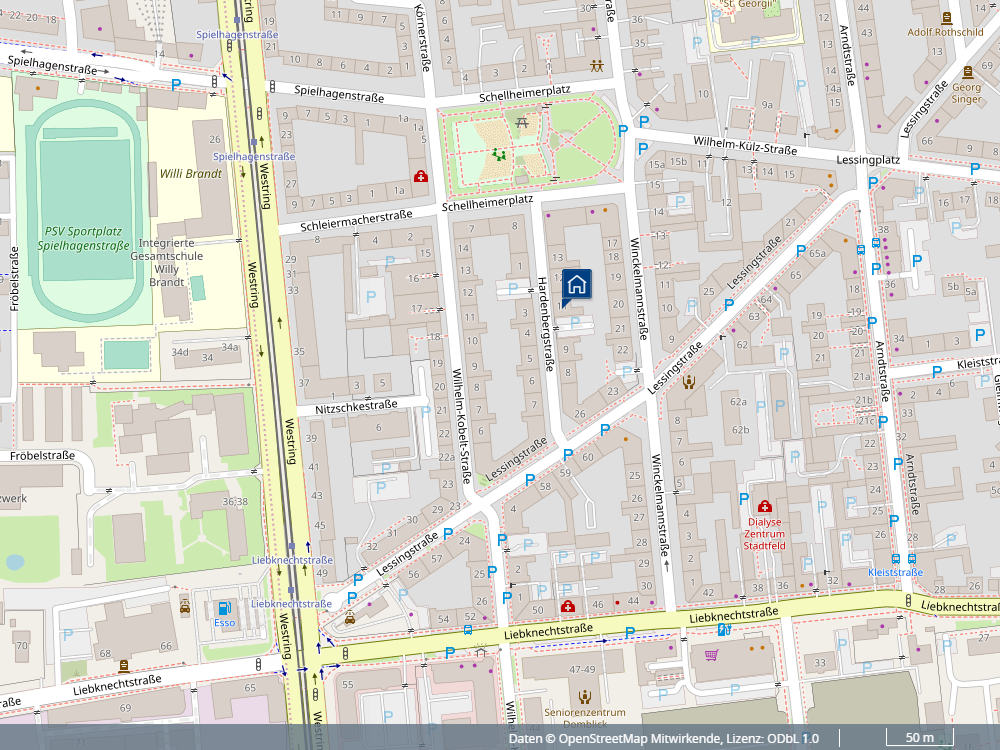Click the playground icon in Schellheimerplatz park
The height and width of the screenshot is (750, 1000).
point(498,155)
